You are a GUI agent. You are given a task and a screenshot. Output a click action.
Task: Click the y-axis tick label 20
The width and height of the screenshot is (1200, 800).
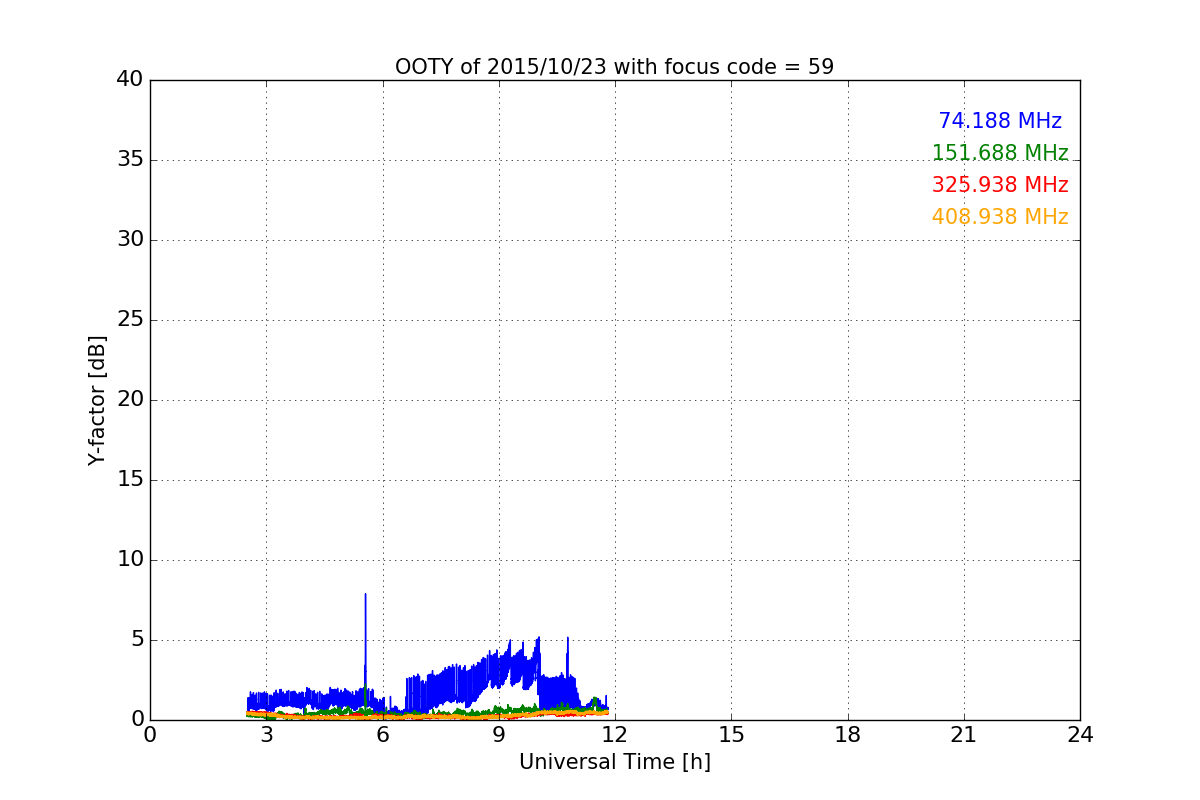pyautogui.click(x=130, y=400)
